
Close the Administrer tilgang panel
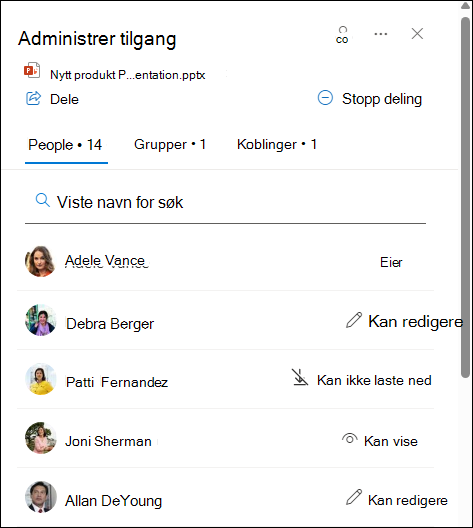417,34
